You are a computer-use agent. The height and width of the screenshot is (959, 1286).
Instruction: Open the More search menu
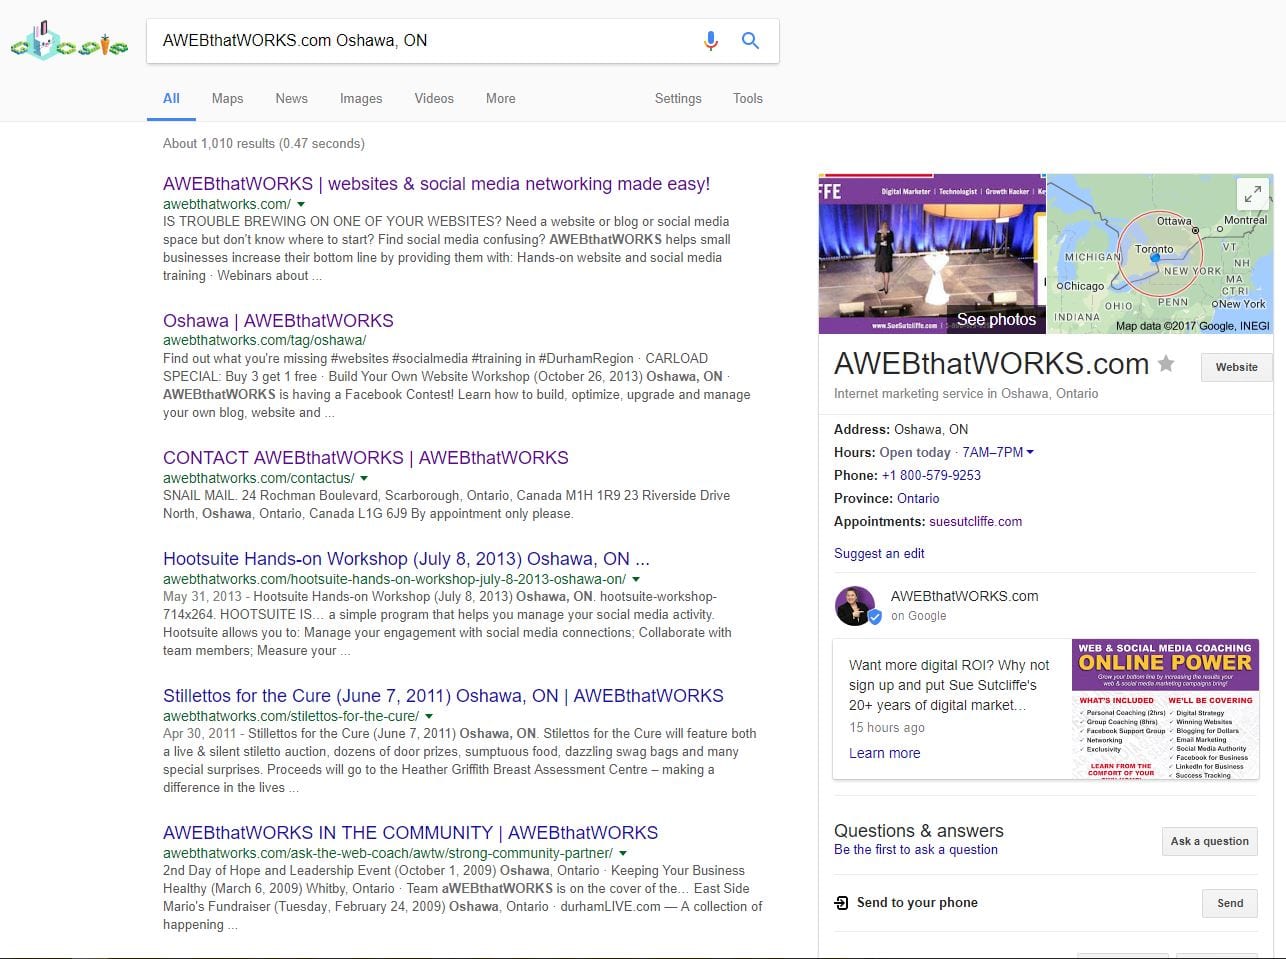(501, 98)
